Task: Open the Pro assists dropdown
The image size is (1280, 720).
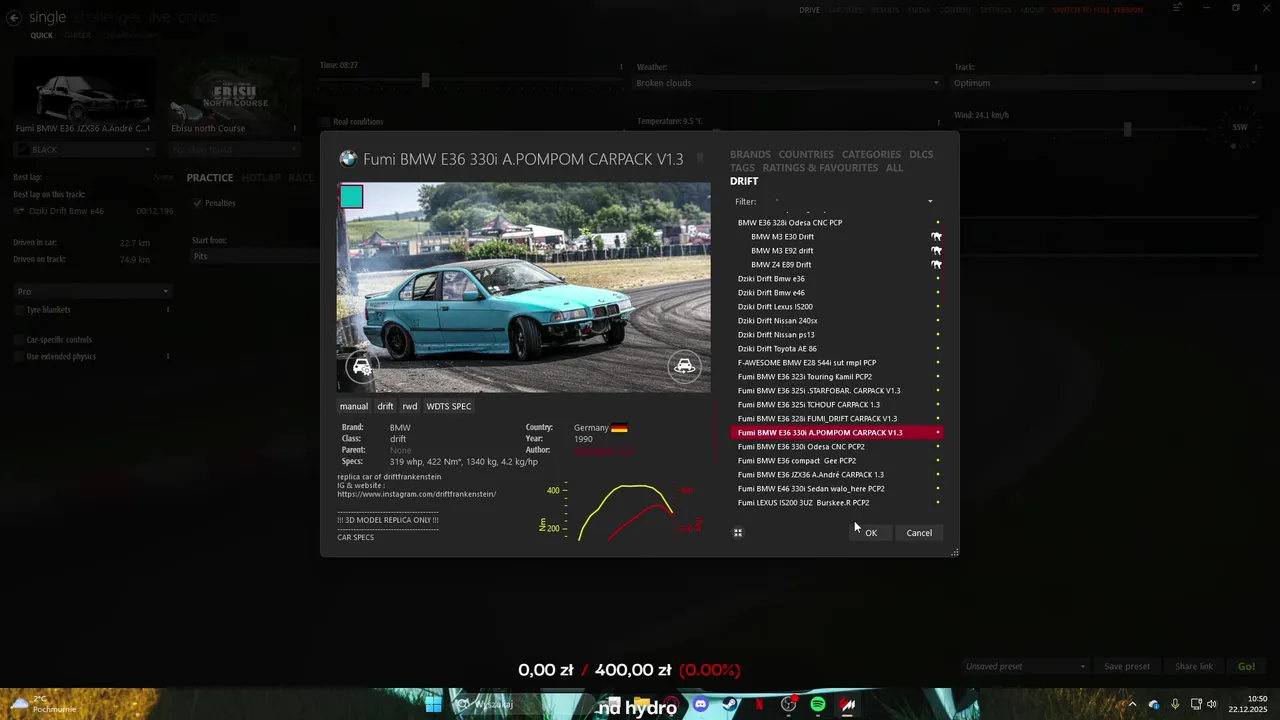Action: [92, 292]
